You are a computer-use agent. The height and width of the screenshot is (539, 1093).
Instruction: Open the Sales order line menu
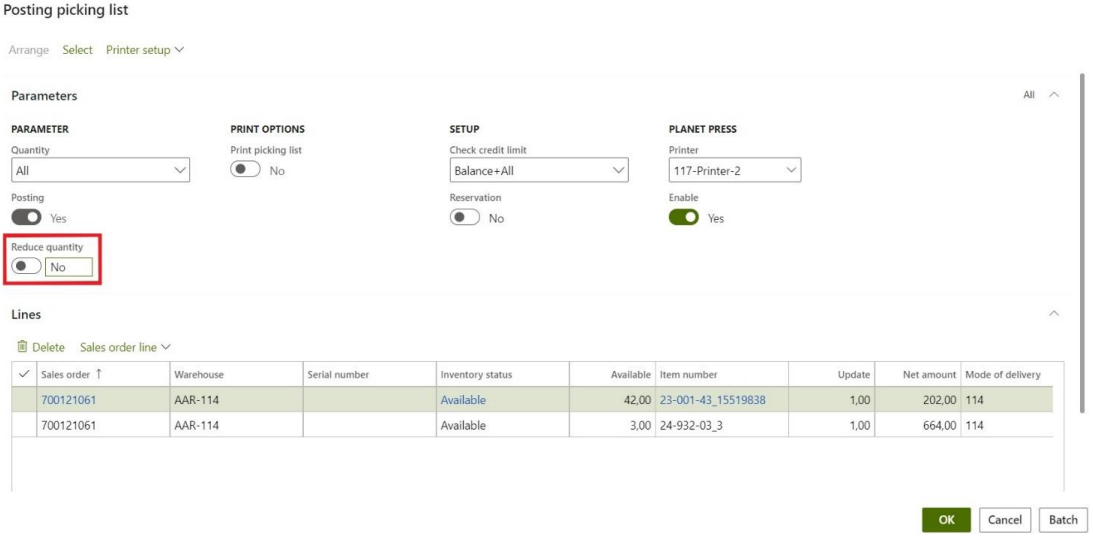[x=125, y=347]
